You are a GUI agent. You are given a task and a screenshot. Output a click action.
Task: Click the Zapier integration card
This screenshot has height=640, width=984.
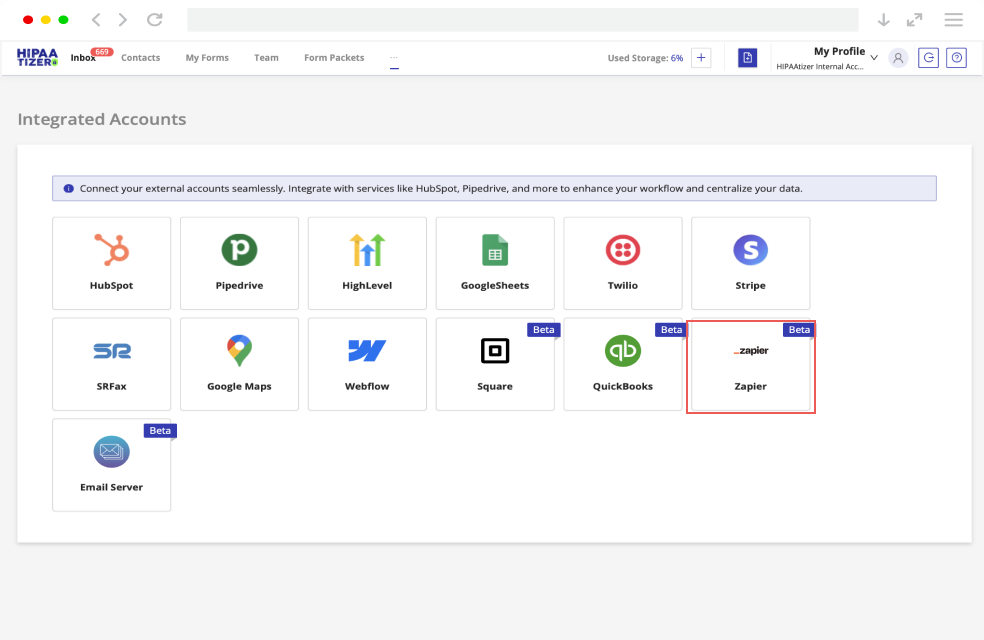pos(751,366)
